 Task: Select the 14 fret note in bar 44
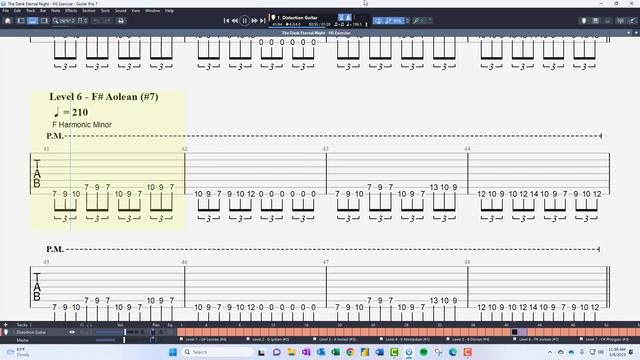[x=534, y=194]
